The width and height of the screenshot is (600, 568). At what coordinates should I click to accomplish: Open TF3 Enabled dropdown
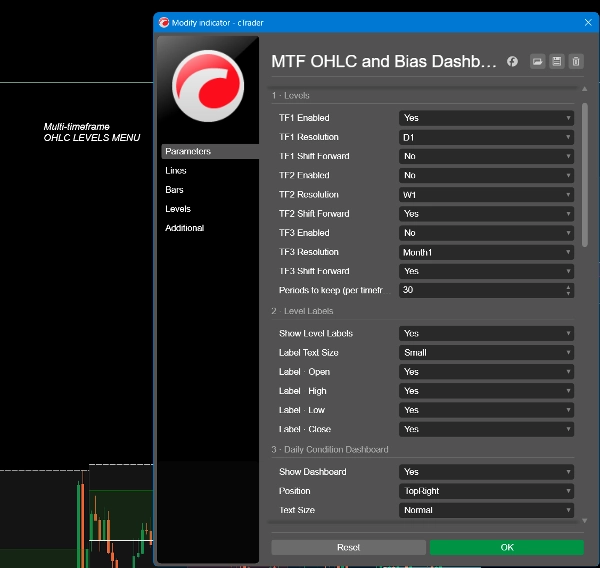point(486,233)
